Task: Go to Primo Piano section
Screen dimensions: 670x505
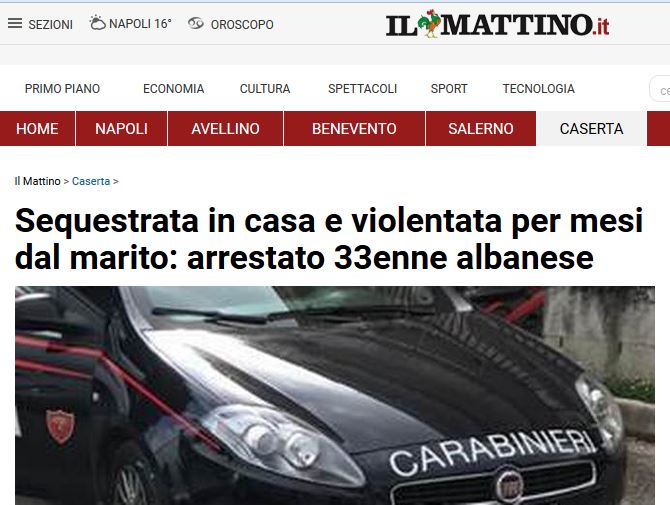Action: (x=62, y=88)
